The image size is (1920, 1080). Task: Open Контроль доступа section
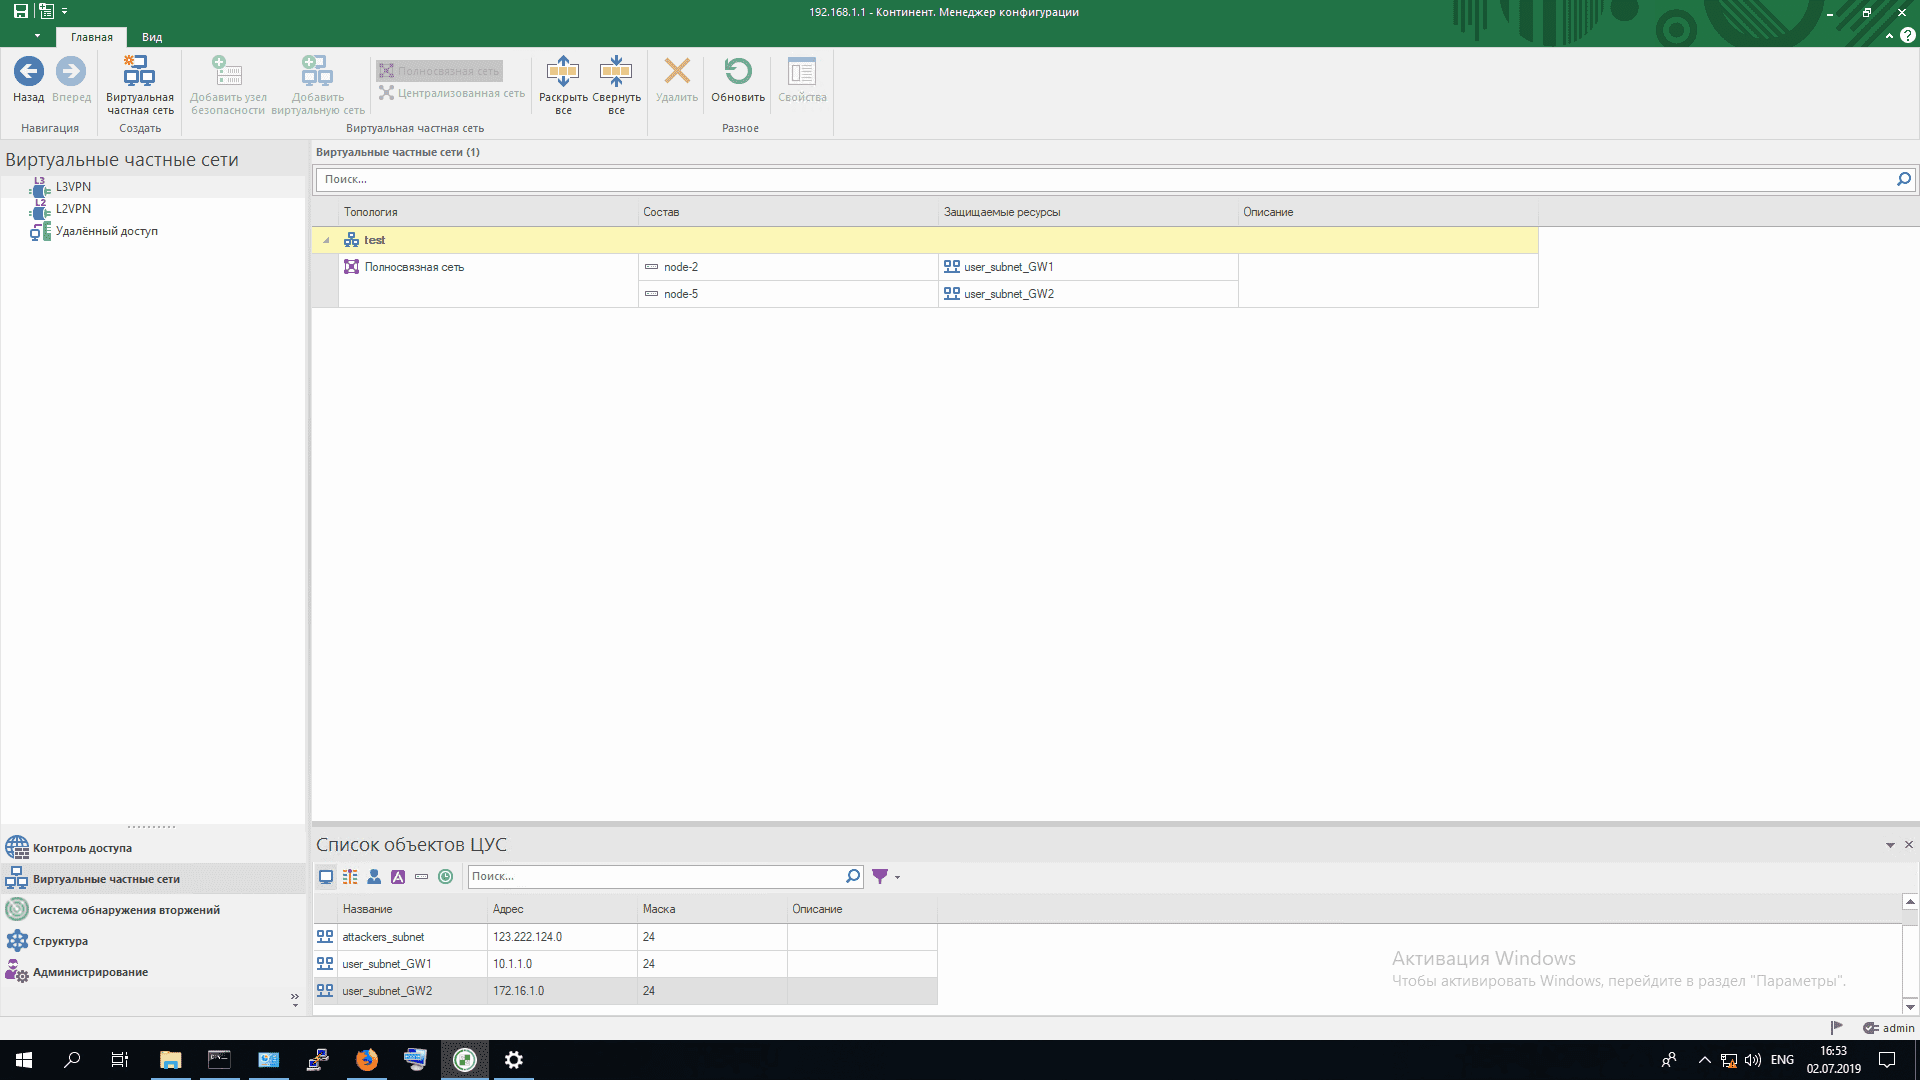click(x=82, y=848)
